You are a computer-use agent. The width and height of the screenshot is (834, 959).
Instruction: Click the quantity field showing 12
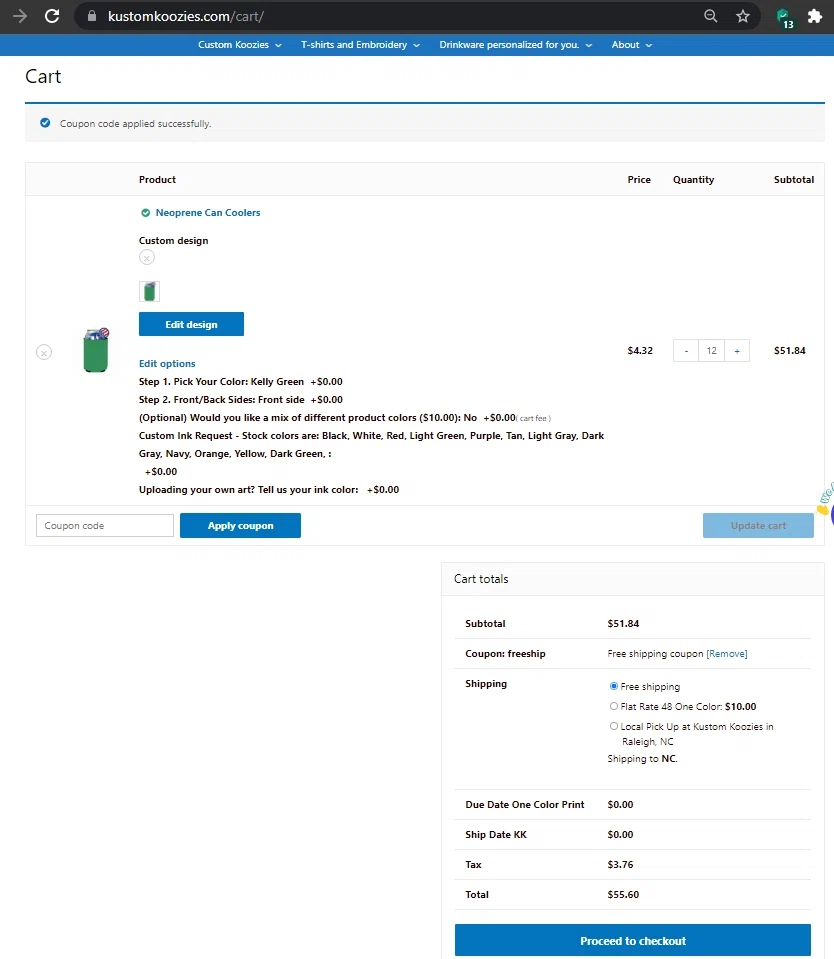tap(712, 351)
